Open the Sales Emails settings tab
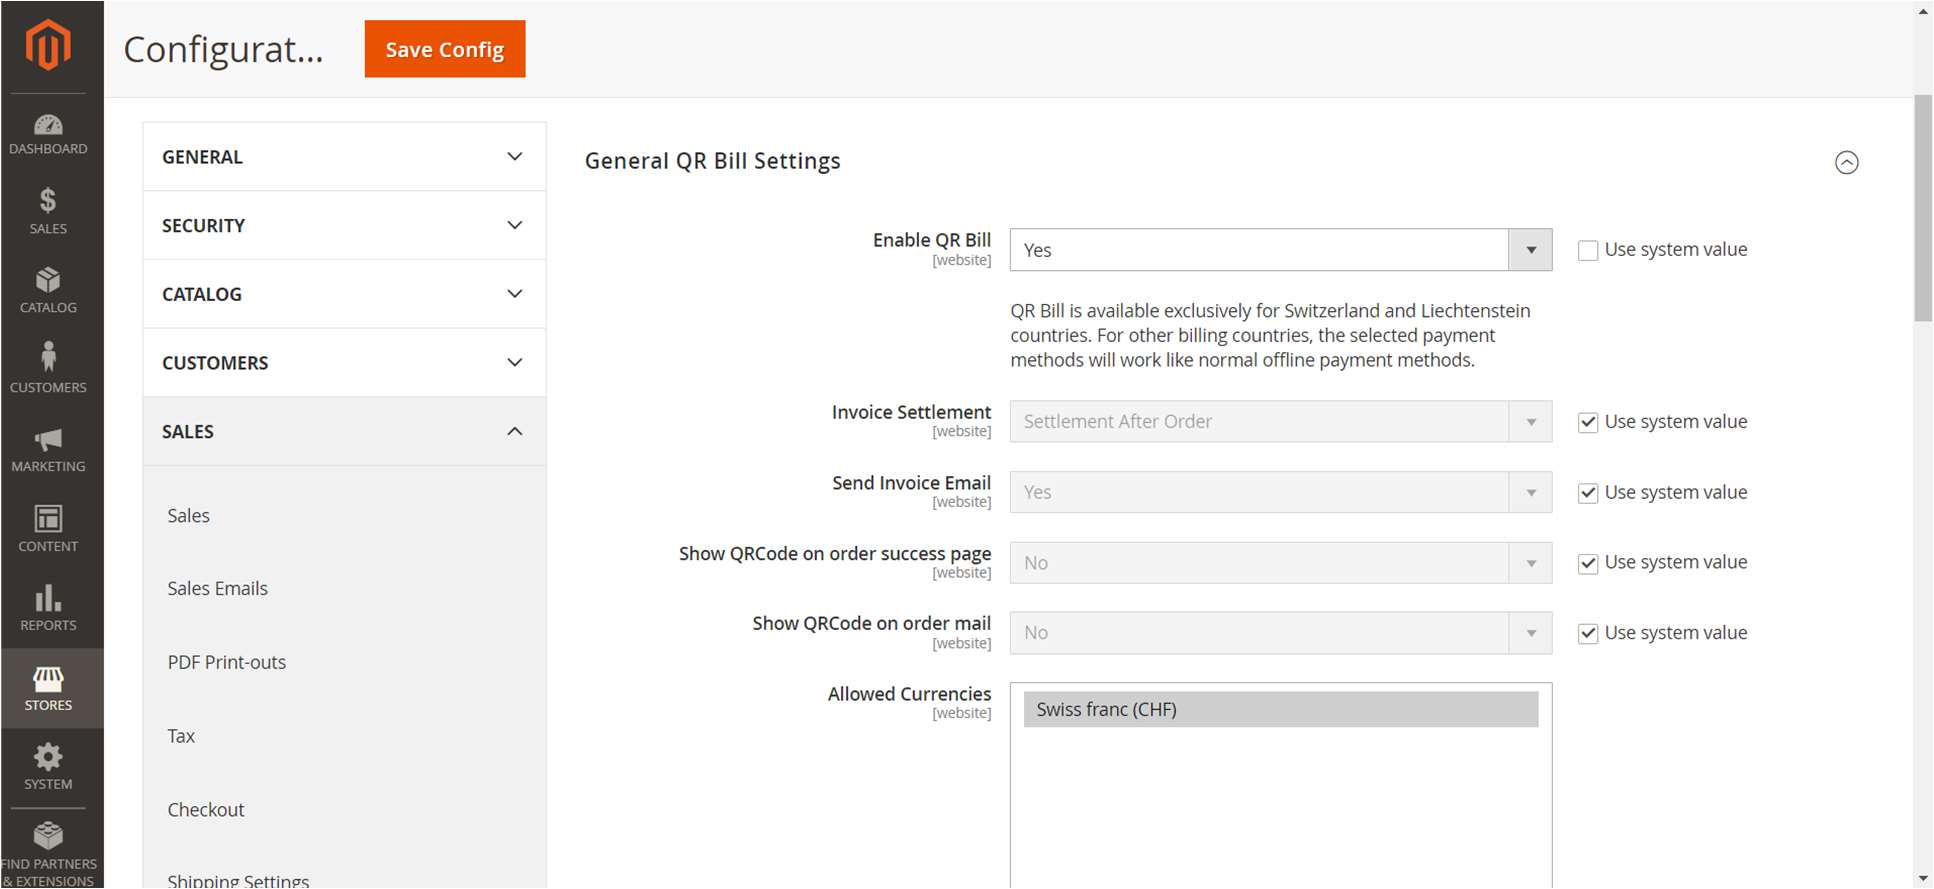Viewport: 1934px width, 889px height. click(218, 589)
